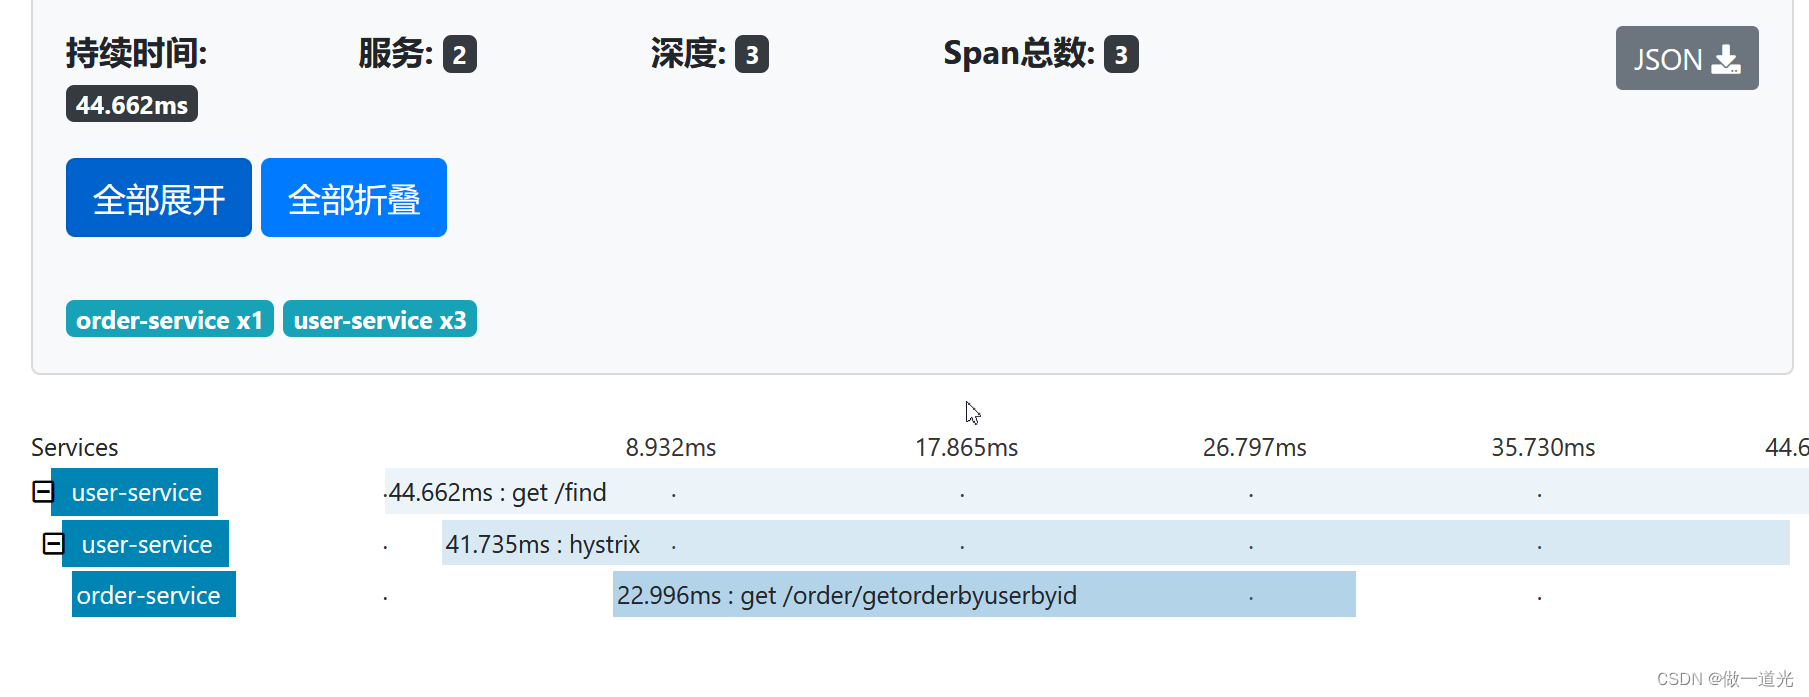The width and height of the screenshot is (1809, 697).
Task: Toggle the order-service service filter badge
Action: (169, 319)
